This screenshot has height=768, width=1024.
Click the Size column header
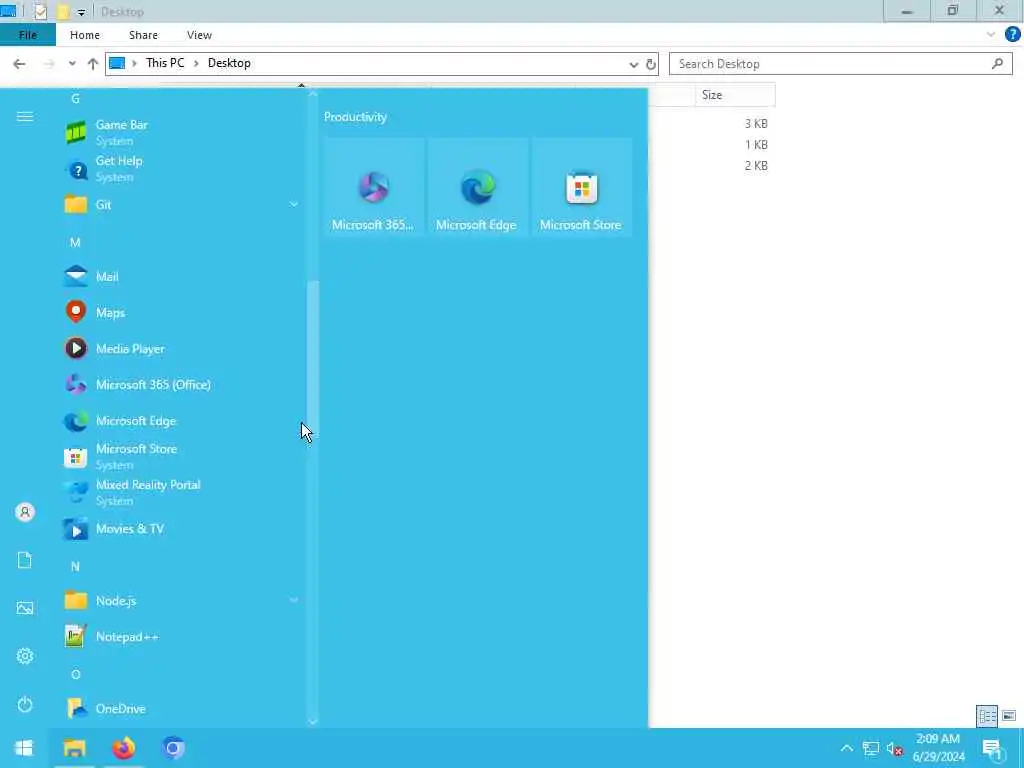click(x=734, y=95)
